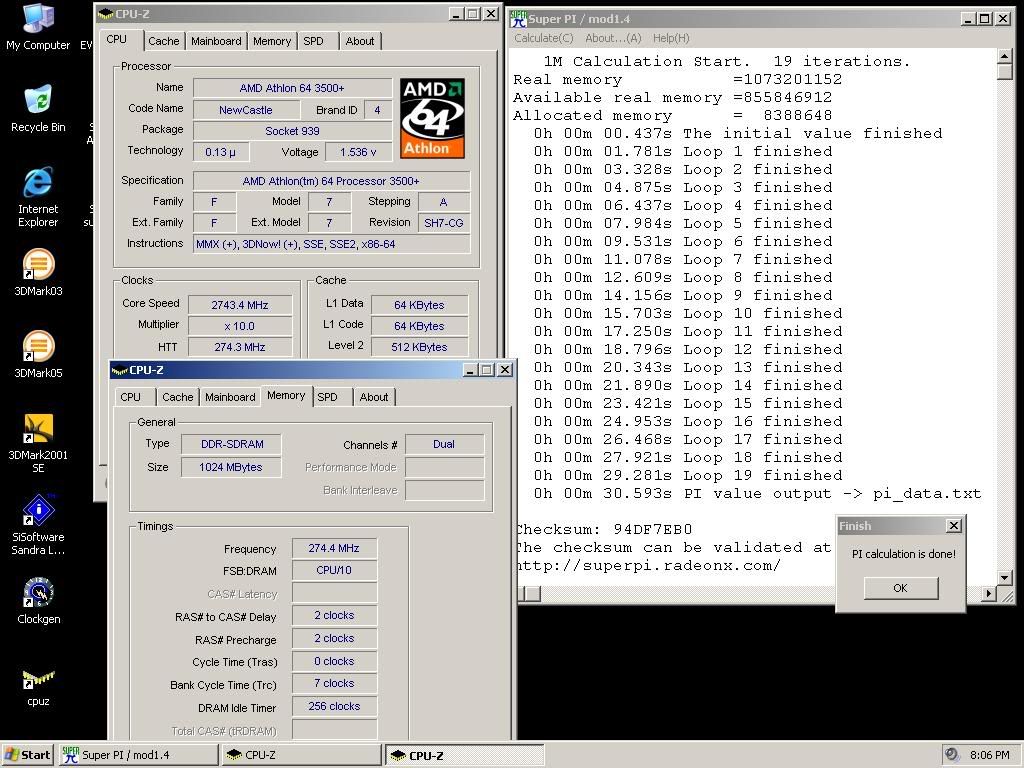Click the AMD Athlon 64 logo
This screenshot has height=768, width=1024.
(432, 118)
